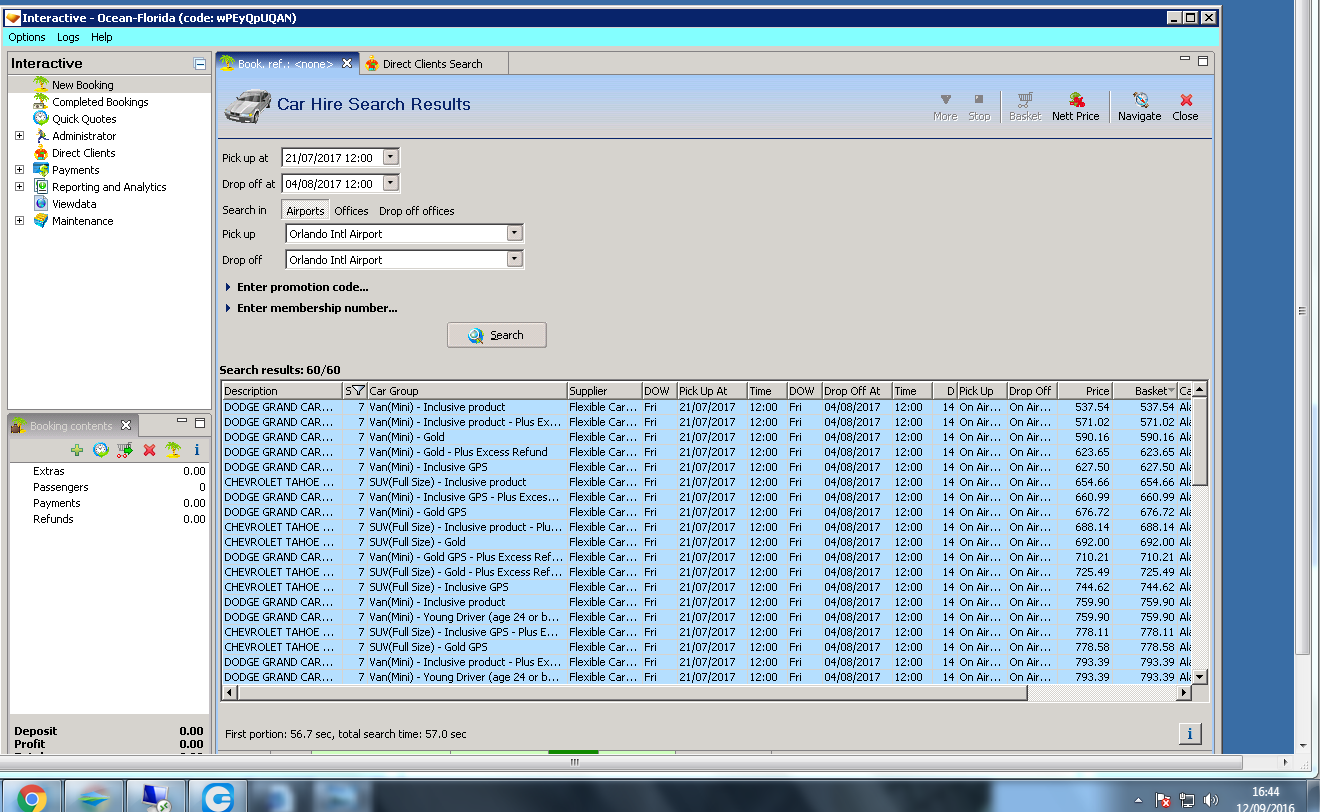Click the blue info icon in Booking contents

point(197,450)
